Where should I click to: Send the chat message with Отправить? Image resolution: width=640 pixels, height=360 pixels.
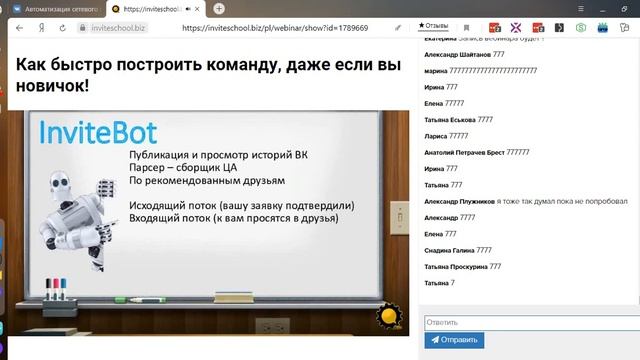(x=454, y=340)
